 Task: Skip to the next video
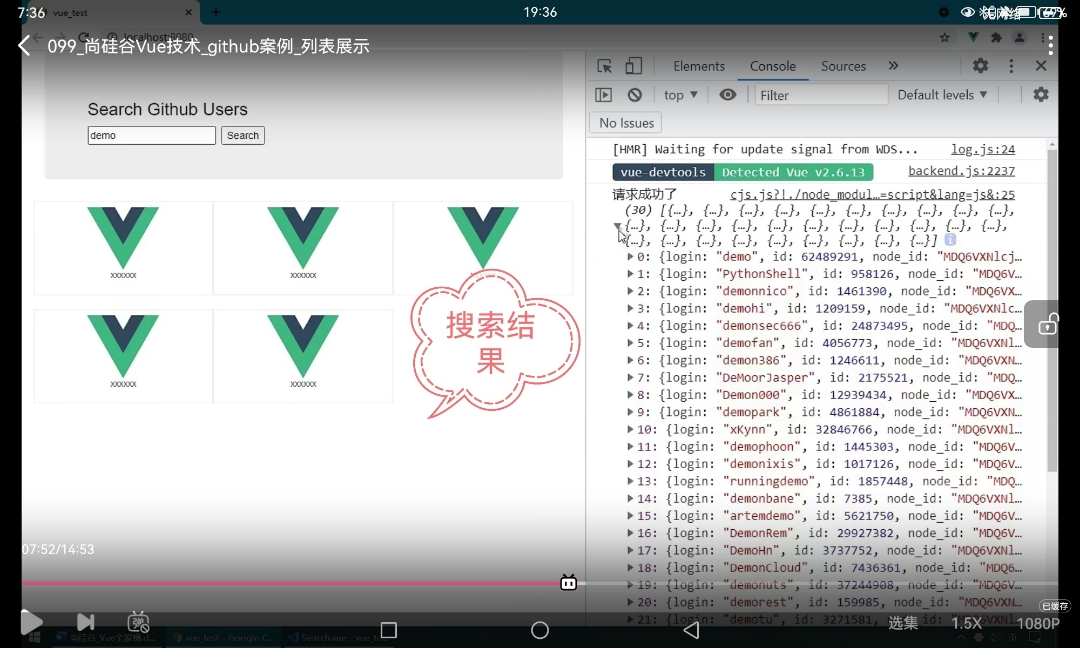coord(85,622)
